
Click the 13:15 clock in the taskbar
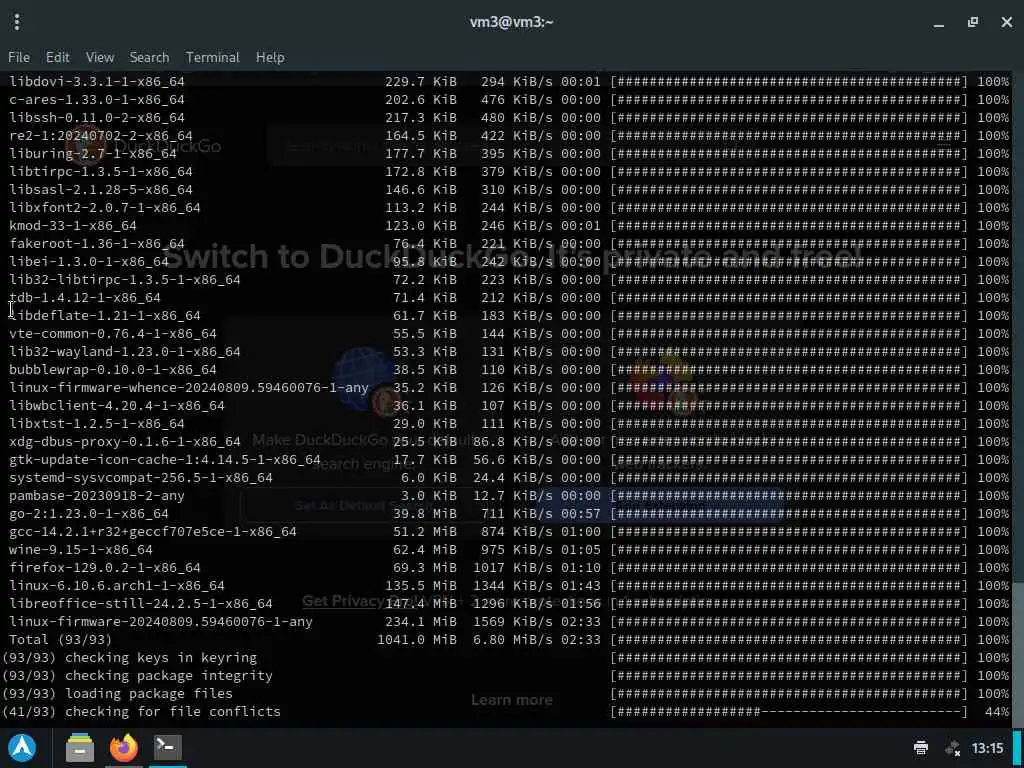tap(987, 748)
